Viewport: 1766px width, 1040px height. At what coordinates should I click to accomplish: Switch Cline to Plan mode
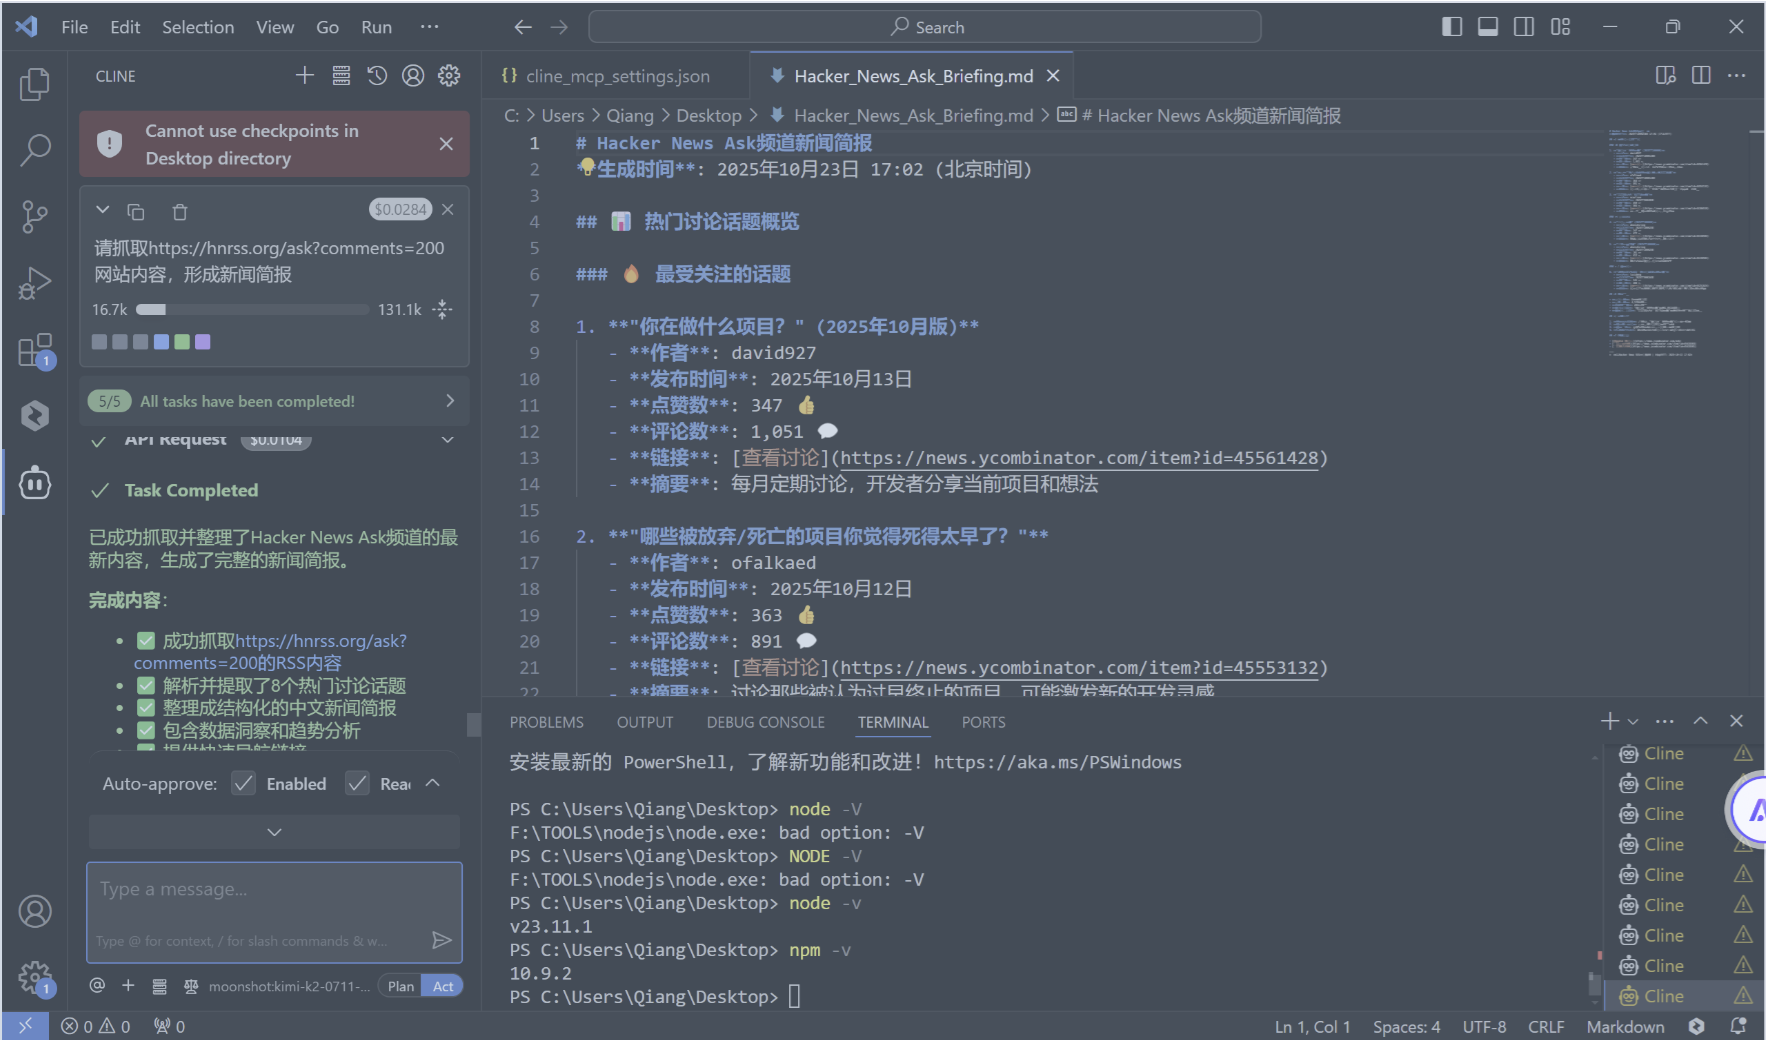point(401,986)
